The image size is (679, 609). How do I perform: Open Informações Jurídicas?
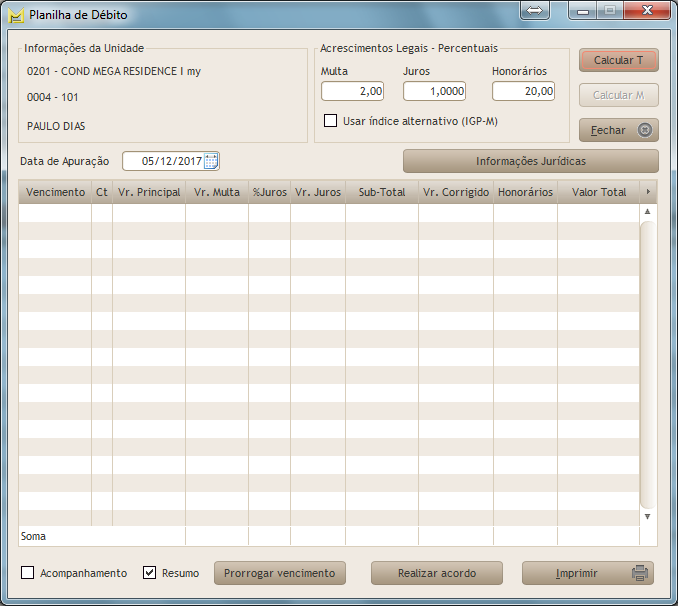[530, 161]
